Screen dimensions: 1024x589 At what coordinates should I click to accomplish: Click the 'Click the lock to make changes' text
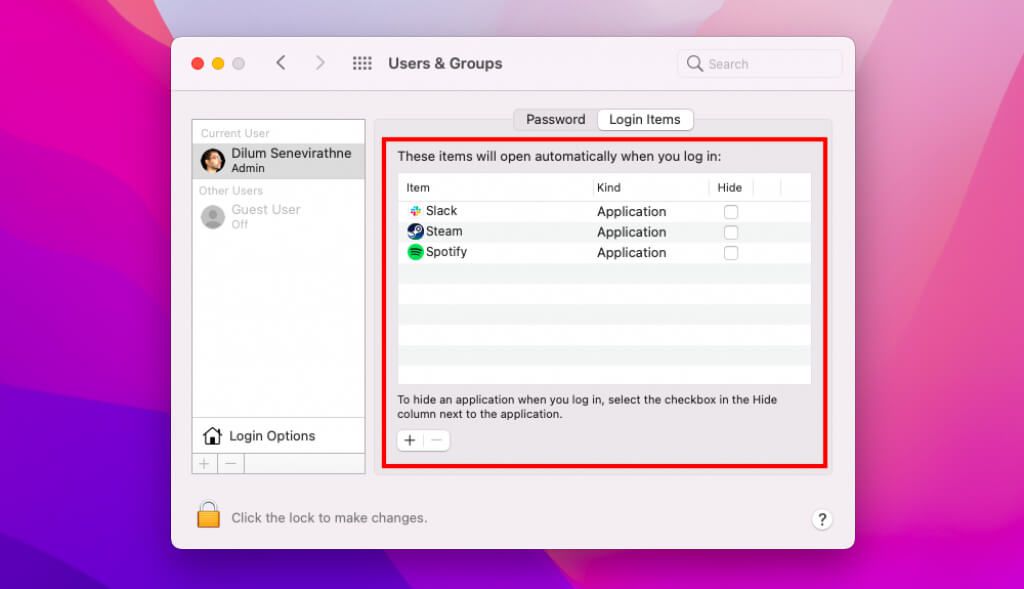329,518
